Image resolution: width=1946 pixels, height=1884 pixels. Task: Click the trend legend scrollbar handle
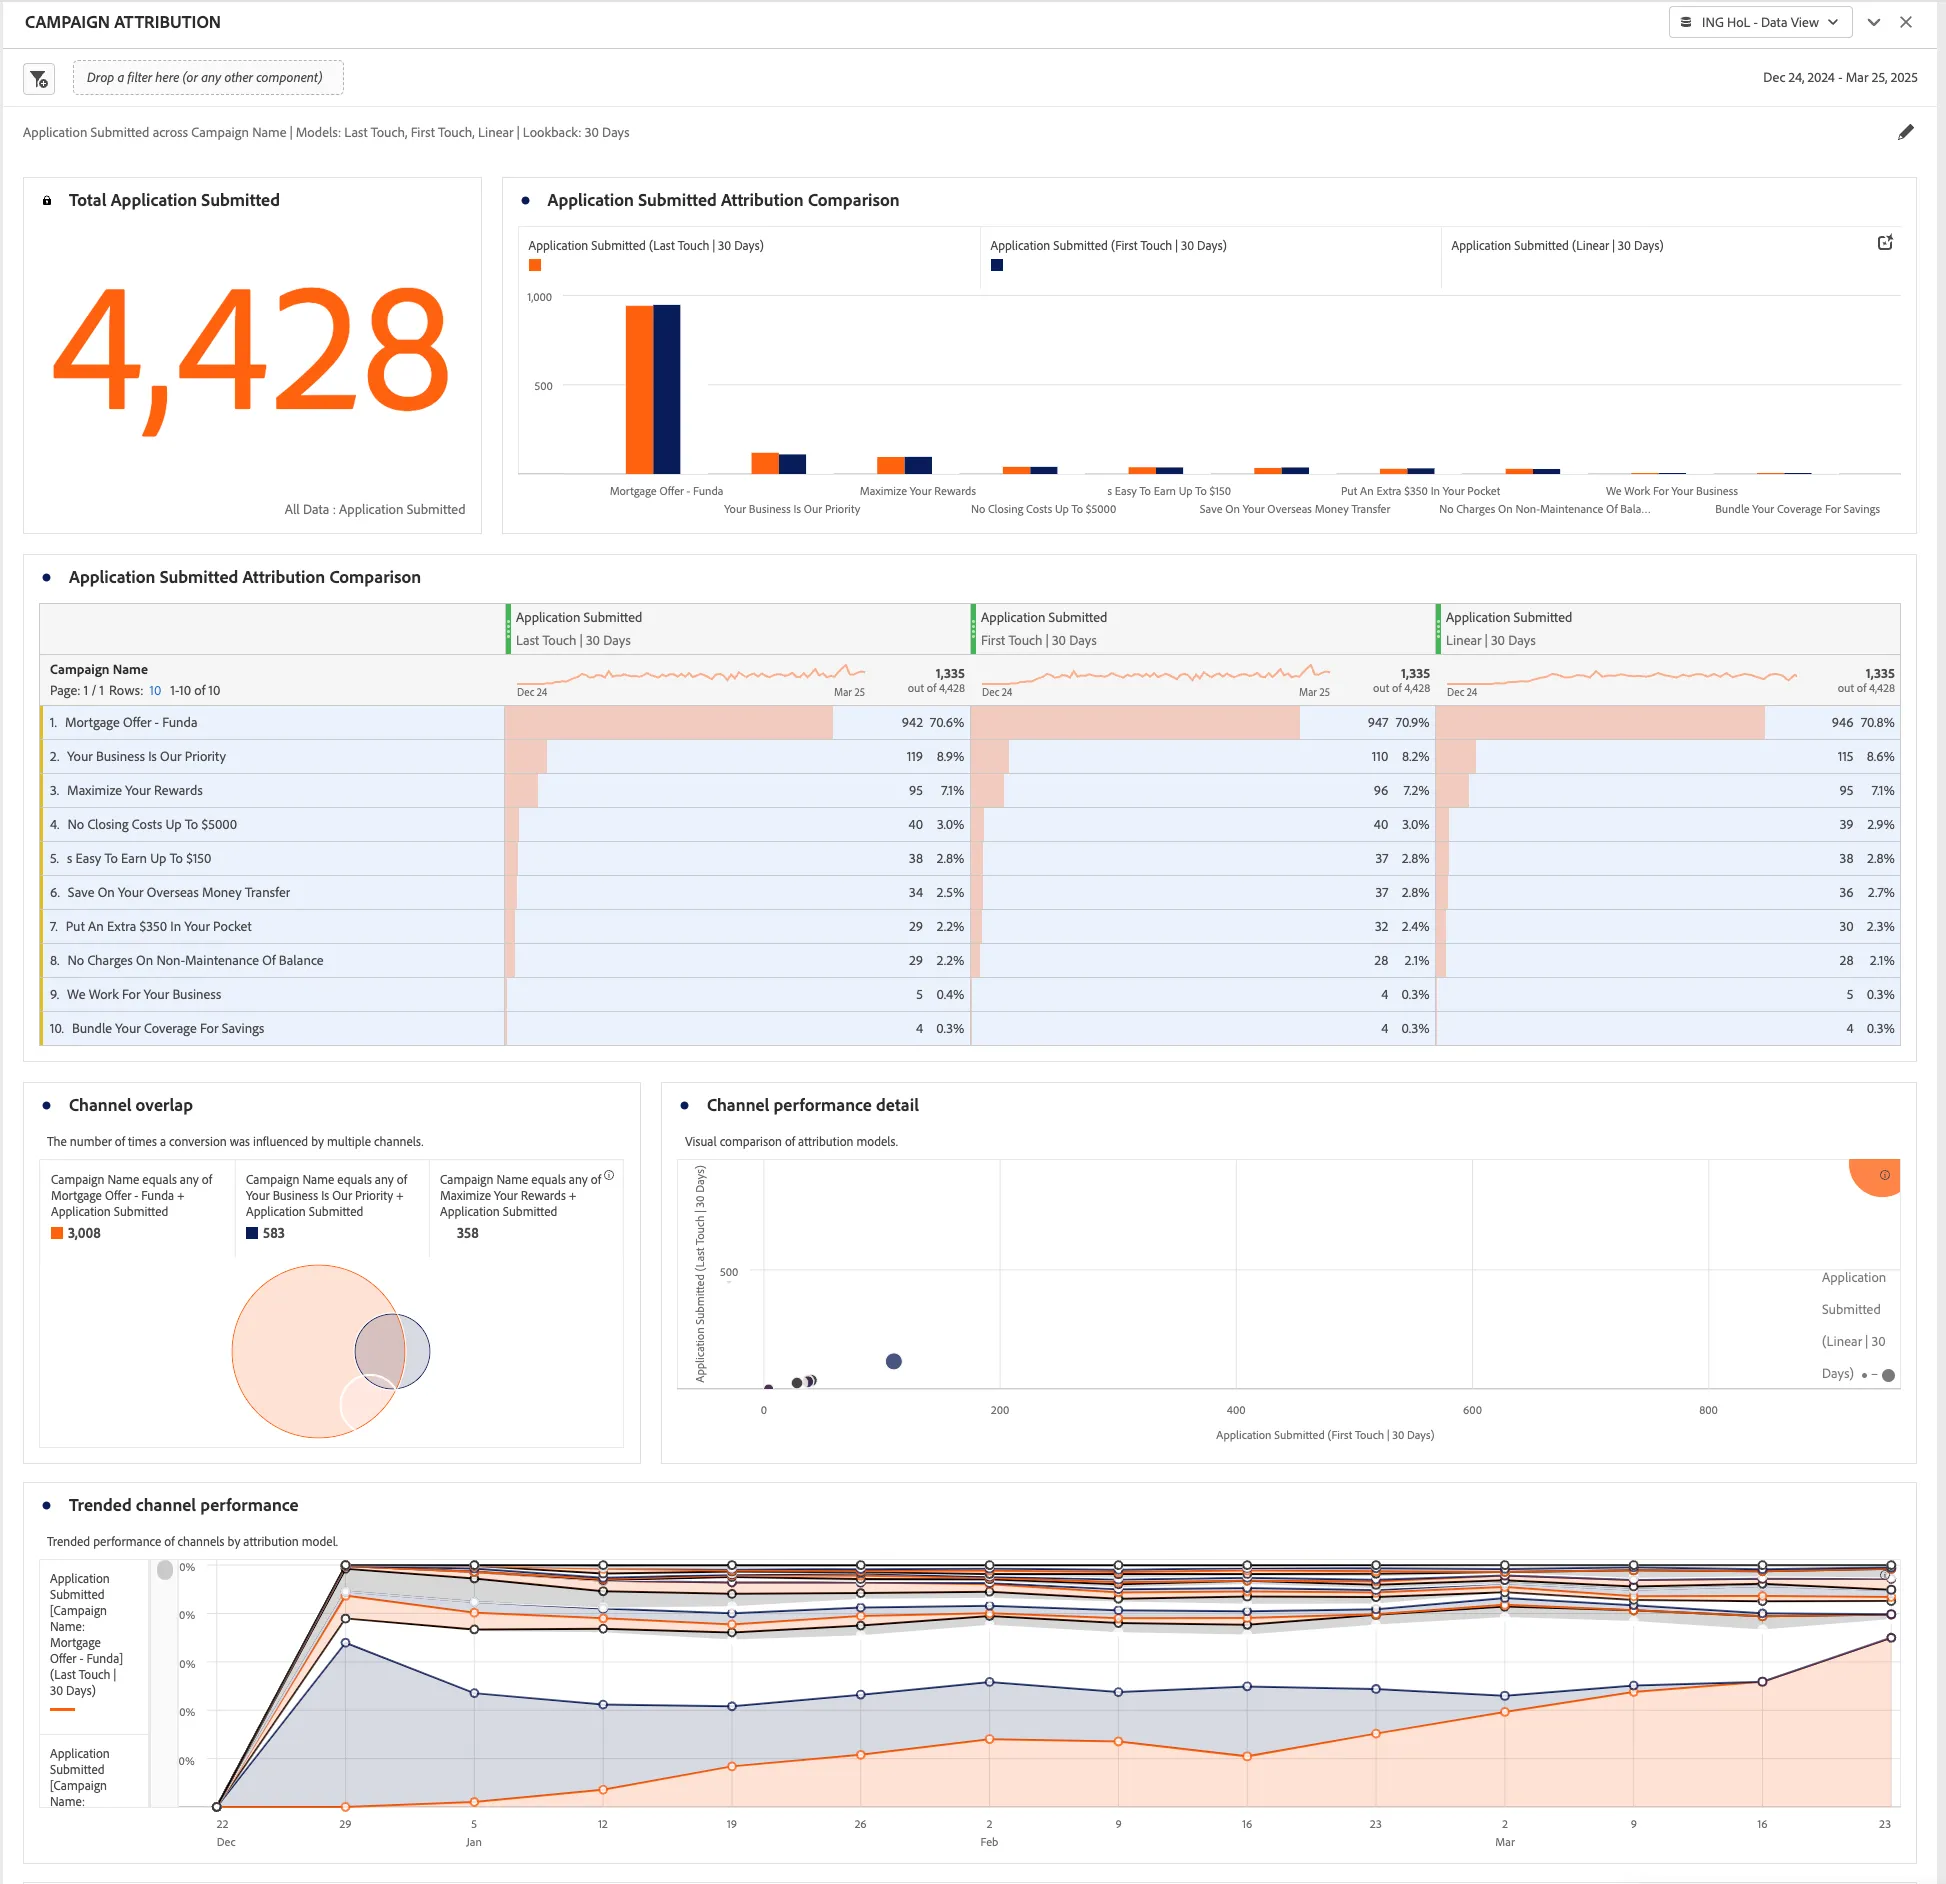(165, 1571)
